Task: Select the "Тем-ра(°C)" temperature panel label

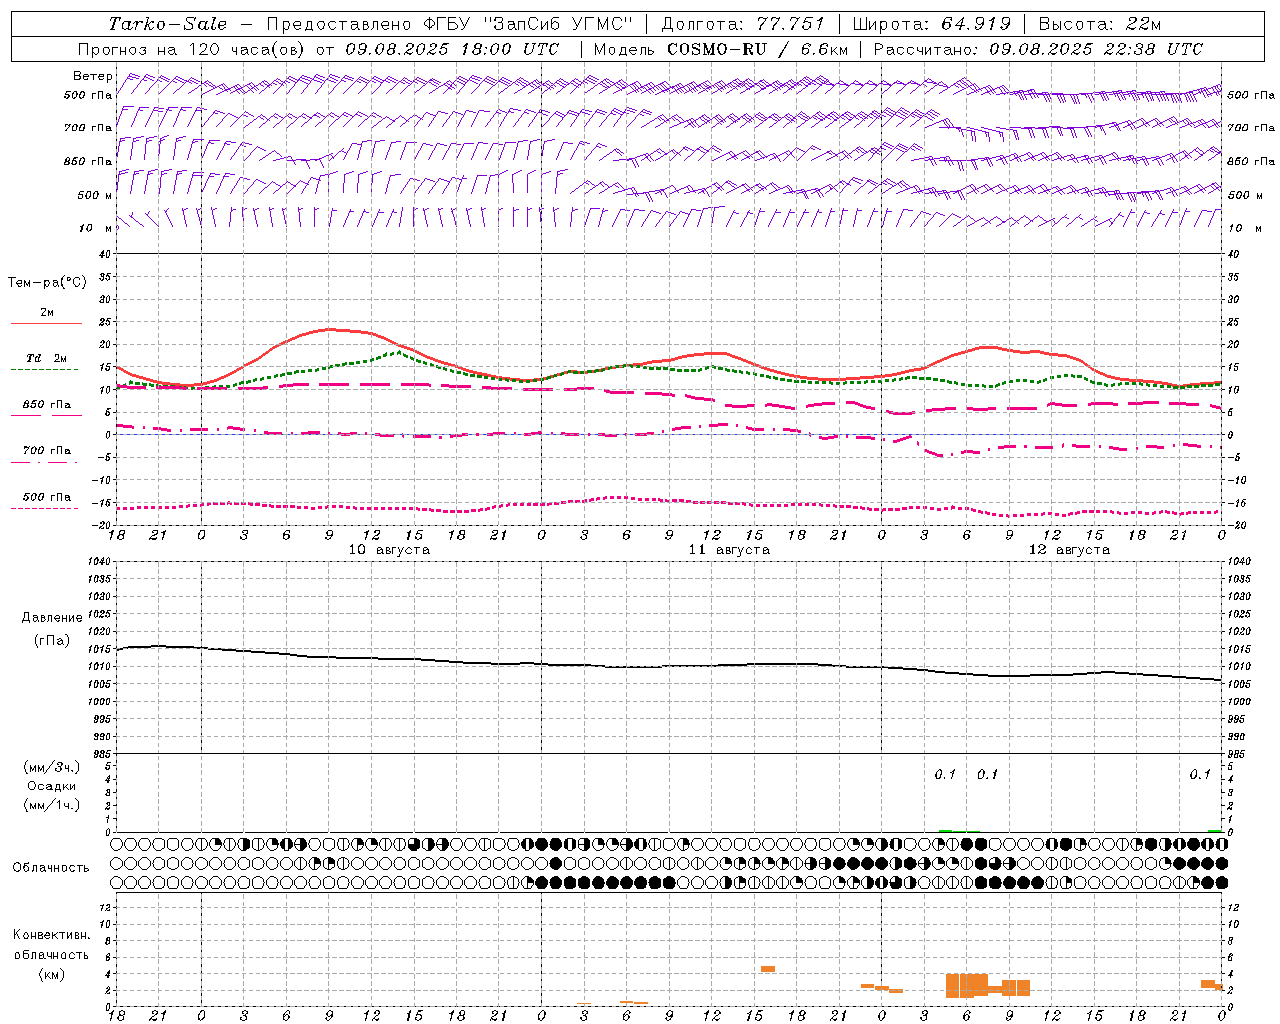Action: [47, 283]
